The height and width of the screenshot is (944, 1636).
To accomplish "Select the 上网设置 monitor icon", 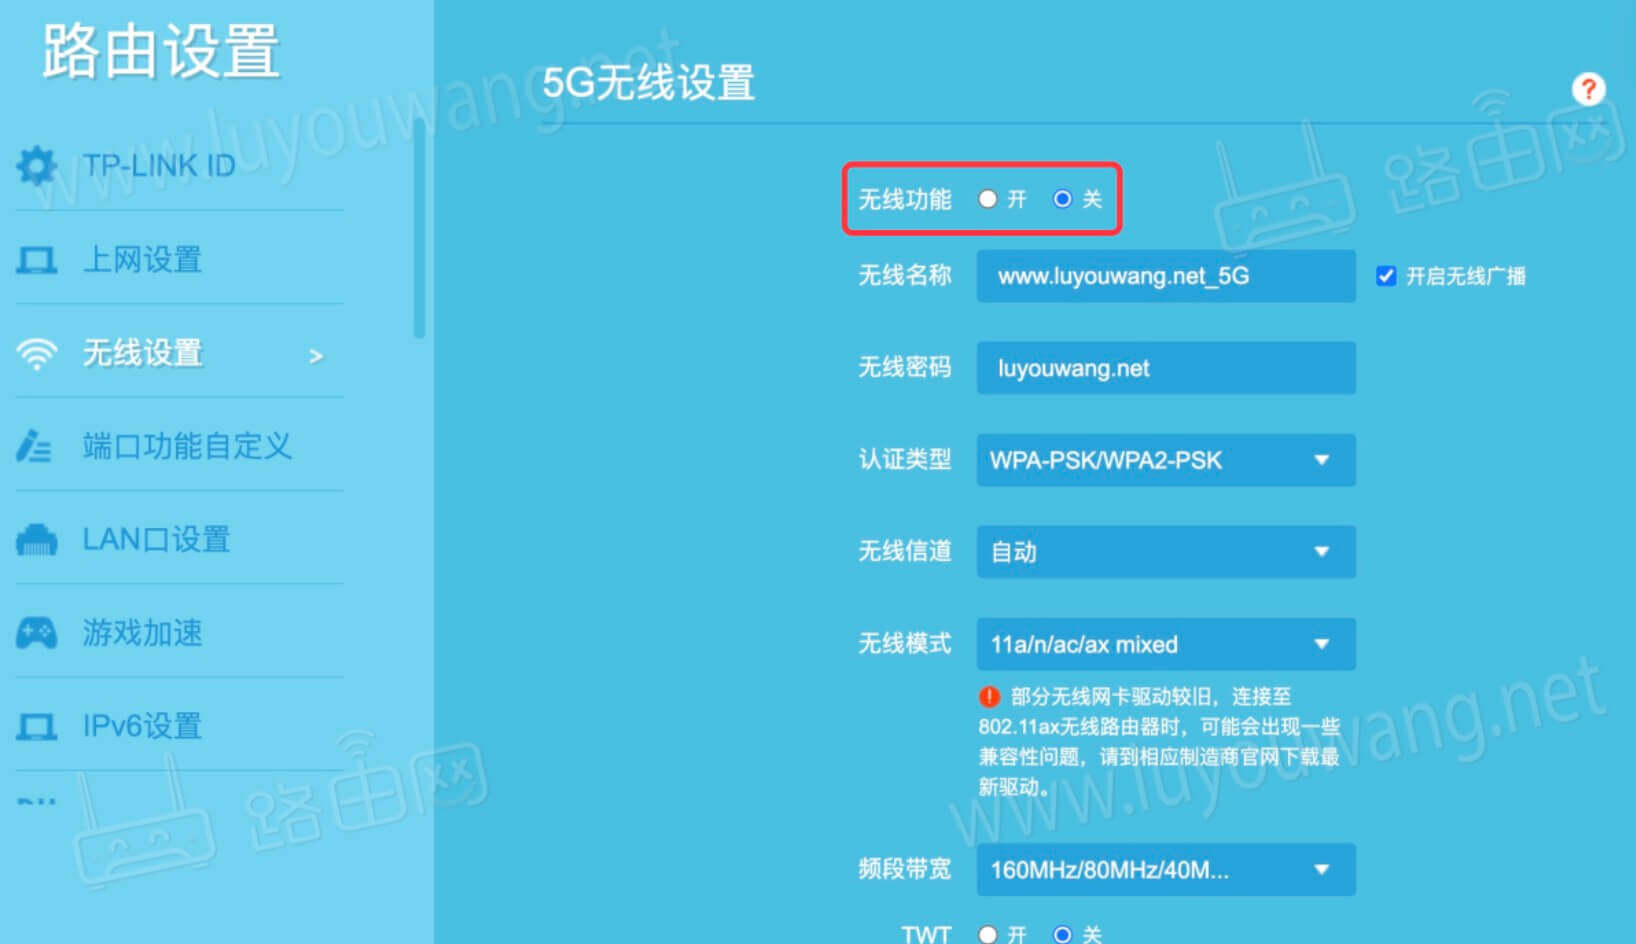I will (37, 259).
